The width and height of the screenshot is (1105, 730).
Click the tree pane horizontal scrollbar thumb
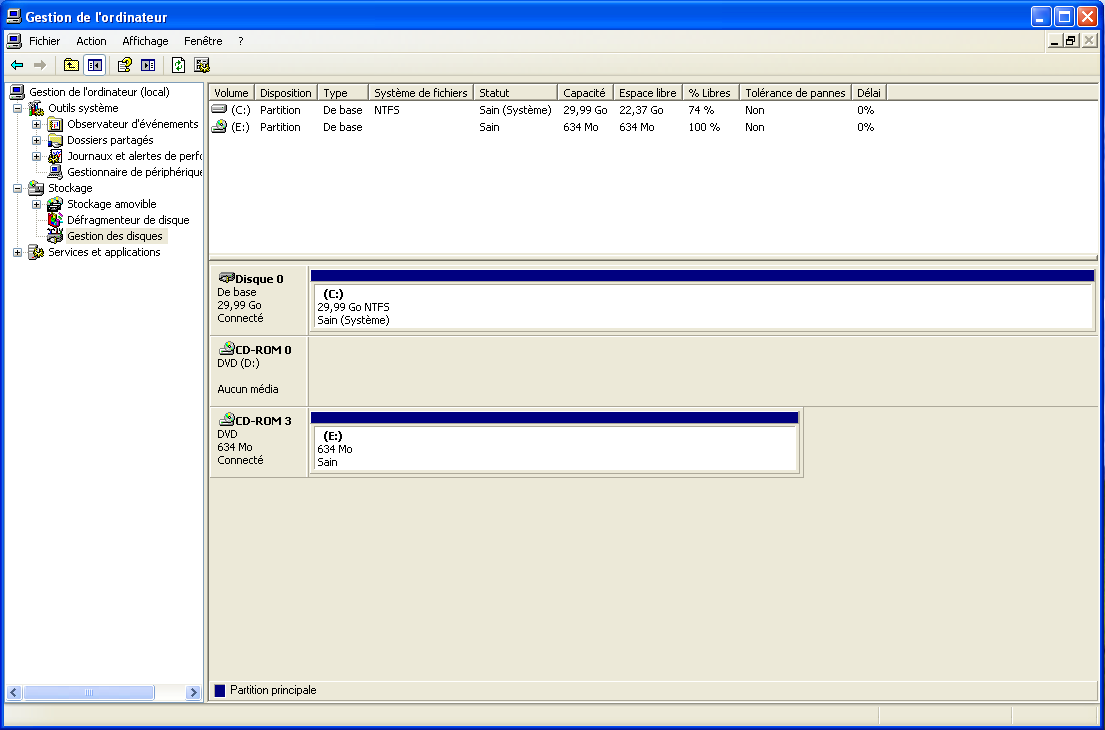[x=88, y=693]
